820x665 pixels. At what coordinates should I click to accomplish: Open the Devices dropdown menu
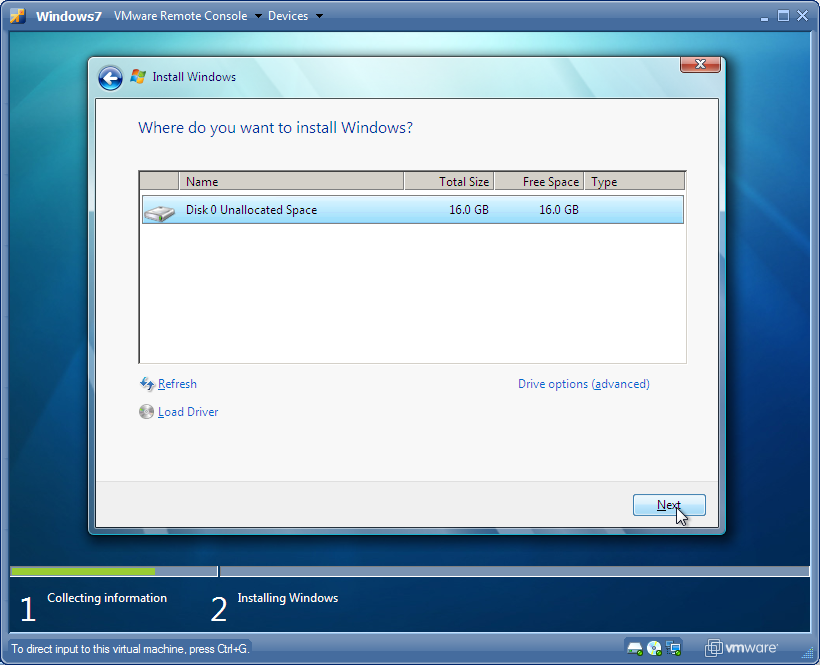(295, 16)
